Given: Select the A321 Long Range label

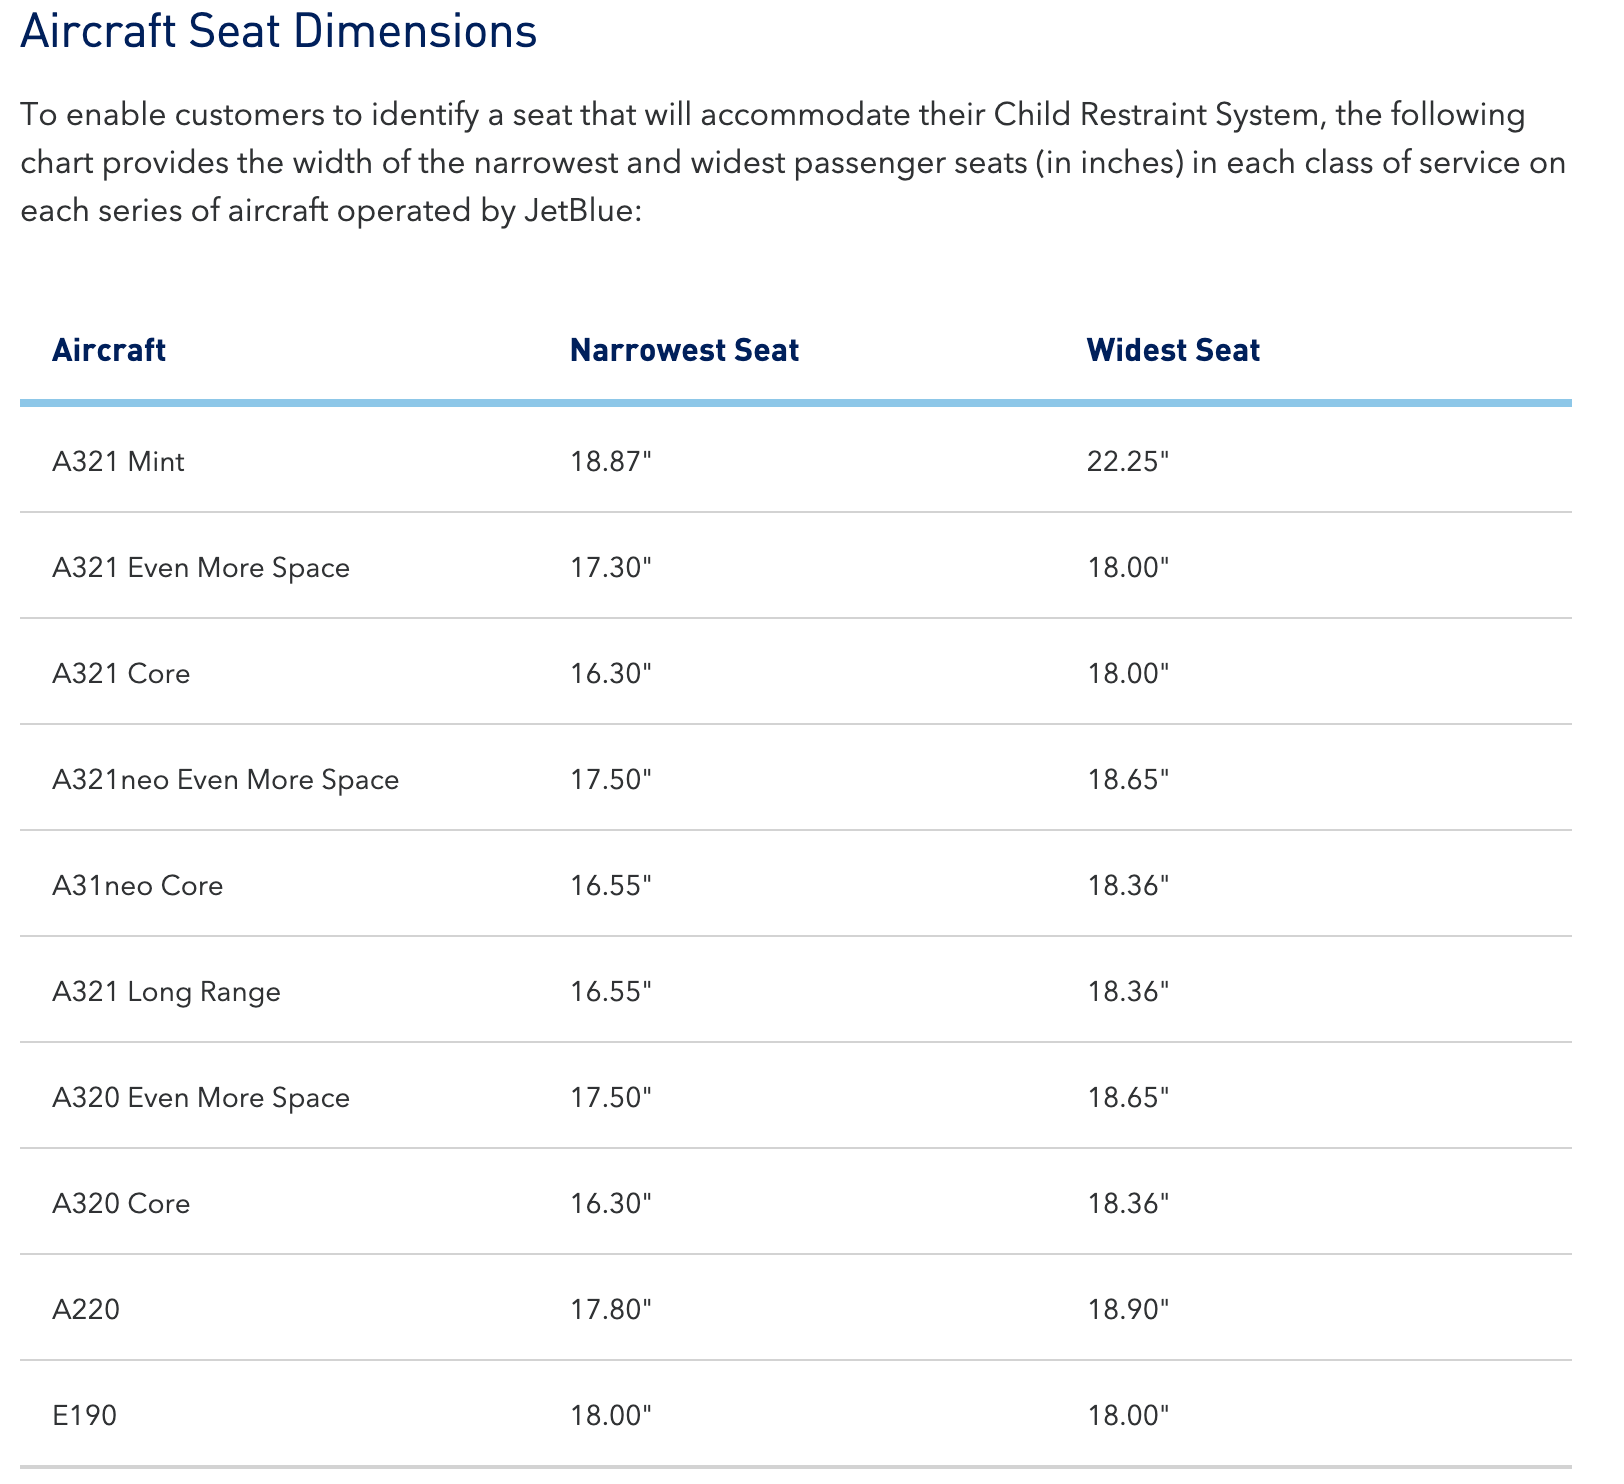Looking at the screenshot, I should [166, 992].
